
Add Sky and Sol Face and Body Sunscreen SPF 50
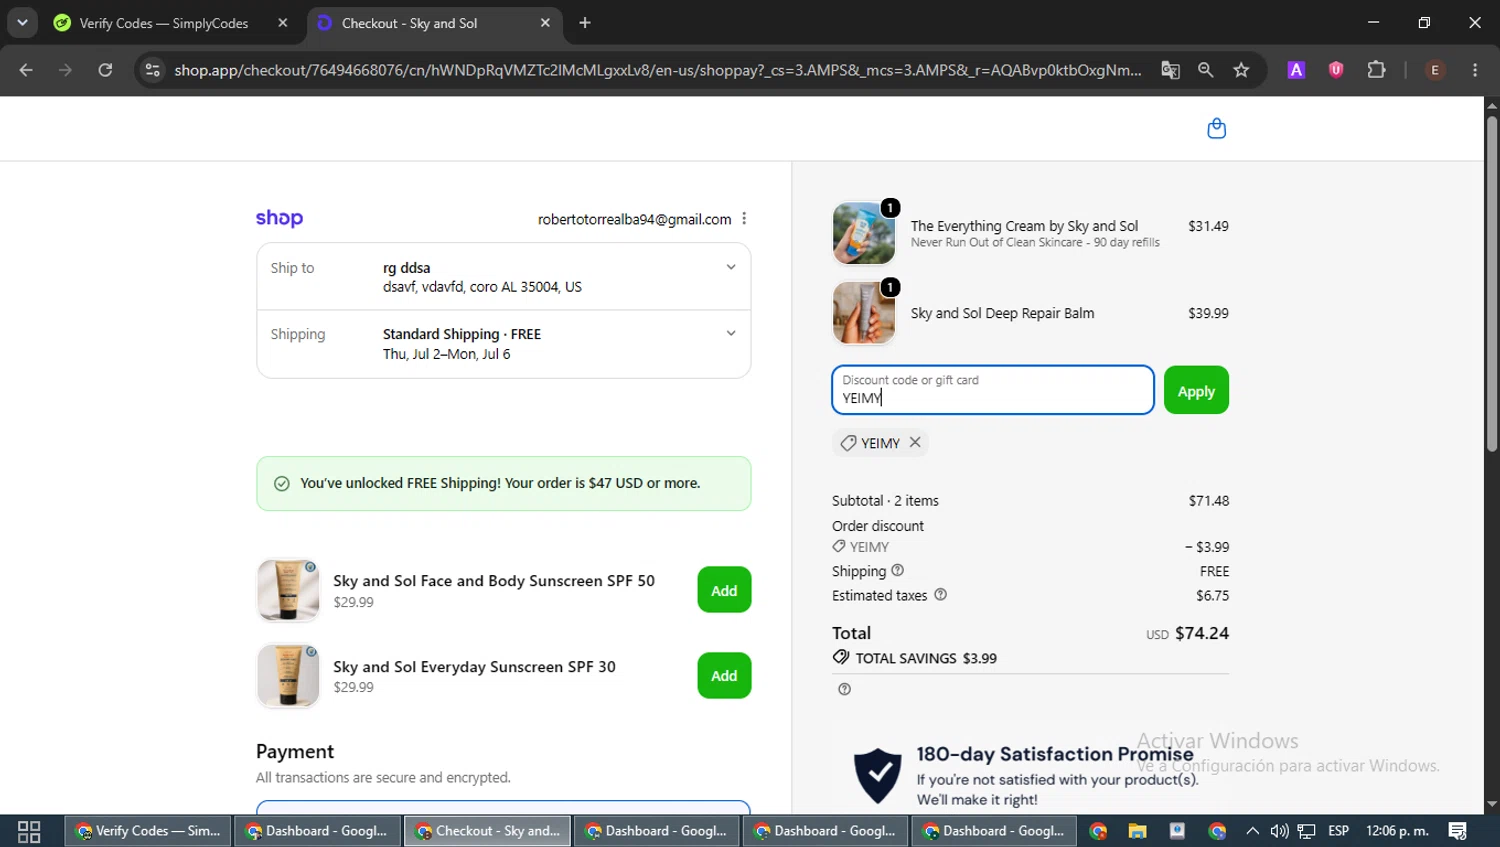[x=724, y=590]
